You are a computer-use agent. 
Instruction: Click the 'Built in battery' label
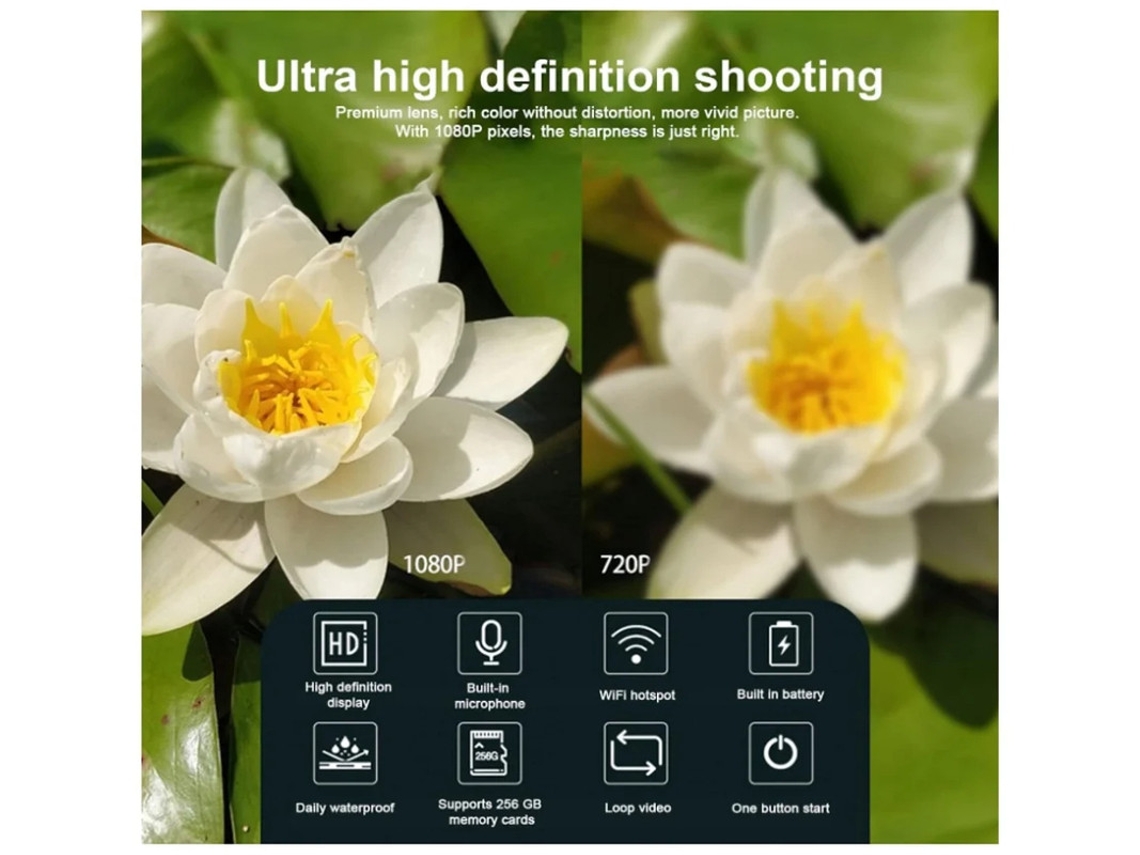[780, 694]
